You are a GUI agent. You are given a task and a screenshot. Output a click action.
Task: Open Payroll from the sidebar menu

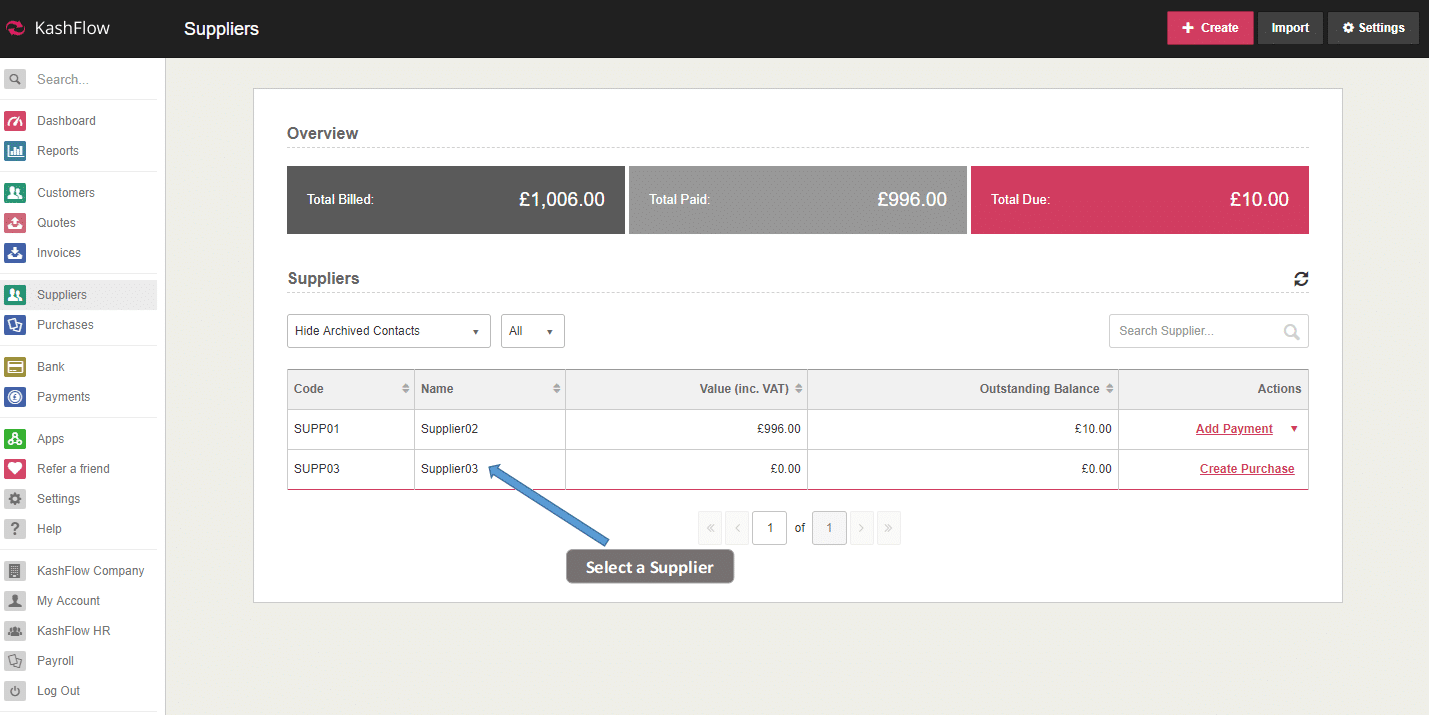(55, 661)
